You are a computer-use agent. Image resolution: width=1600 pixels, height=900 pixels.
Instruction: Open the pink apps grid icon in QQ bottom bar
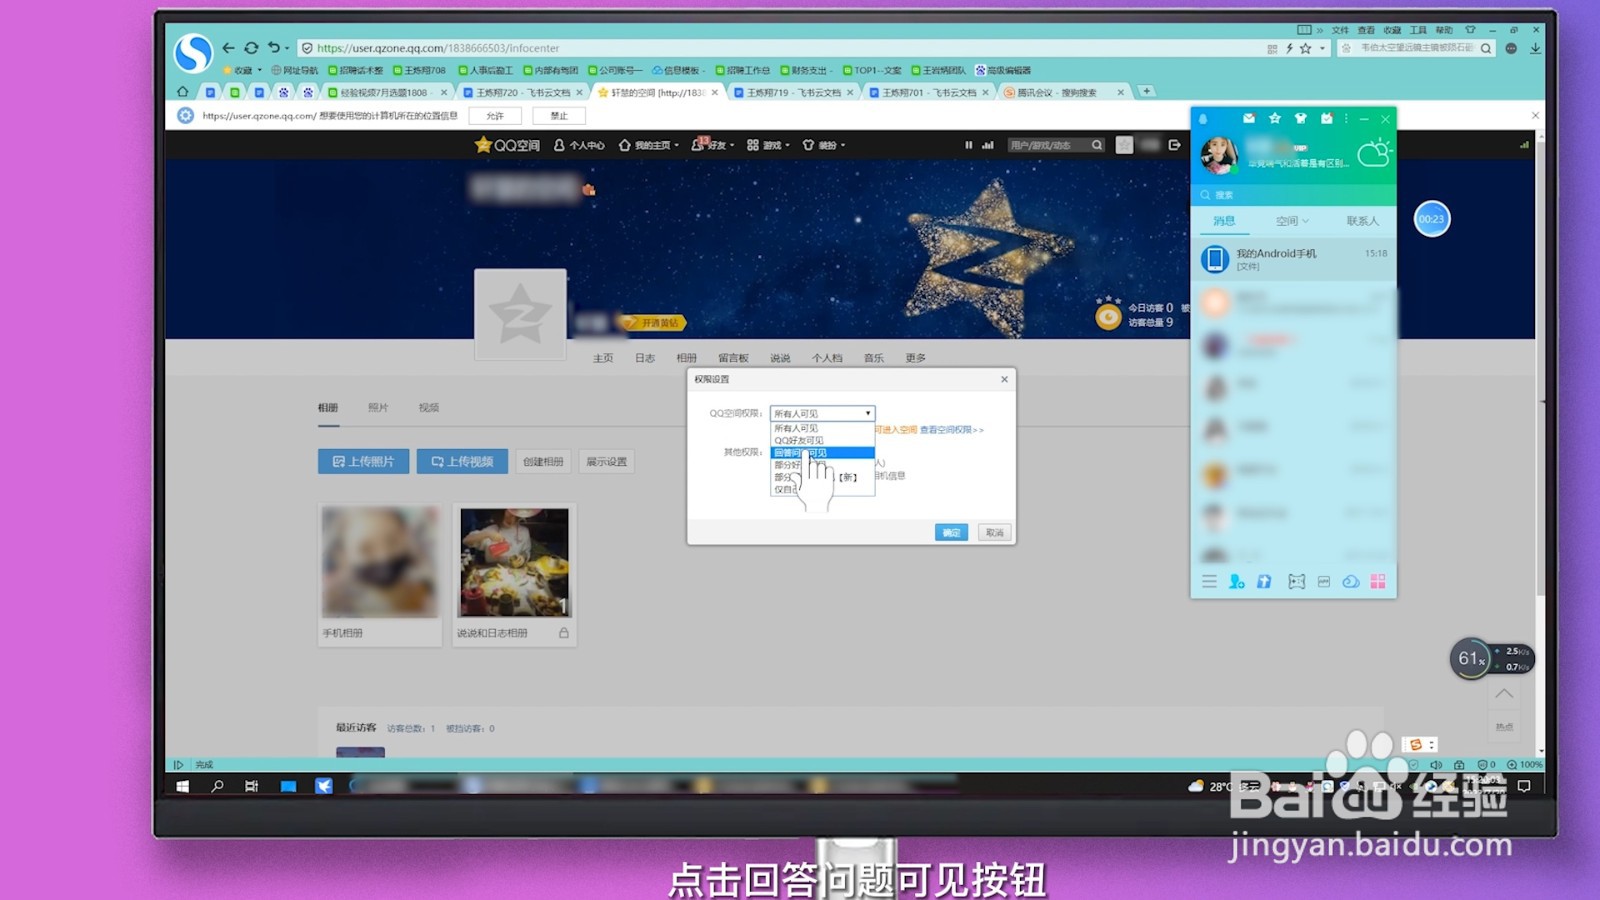pyautogui.click(x=1378, y=581)
